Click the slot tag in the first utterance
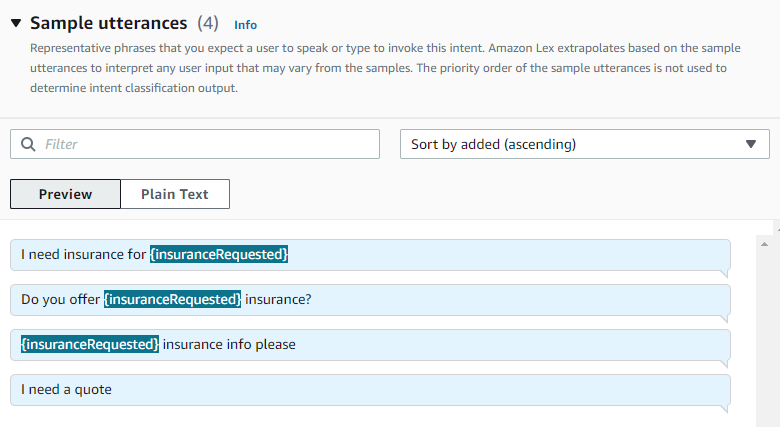780x427 pixels. coord(219,255)
